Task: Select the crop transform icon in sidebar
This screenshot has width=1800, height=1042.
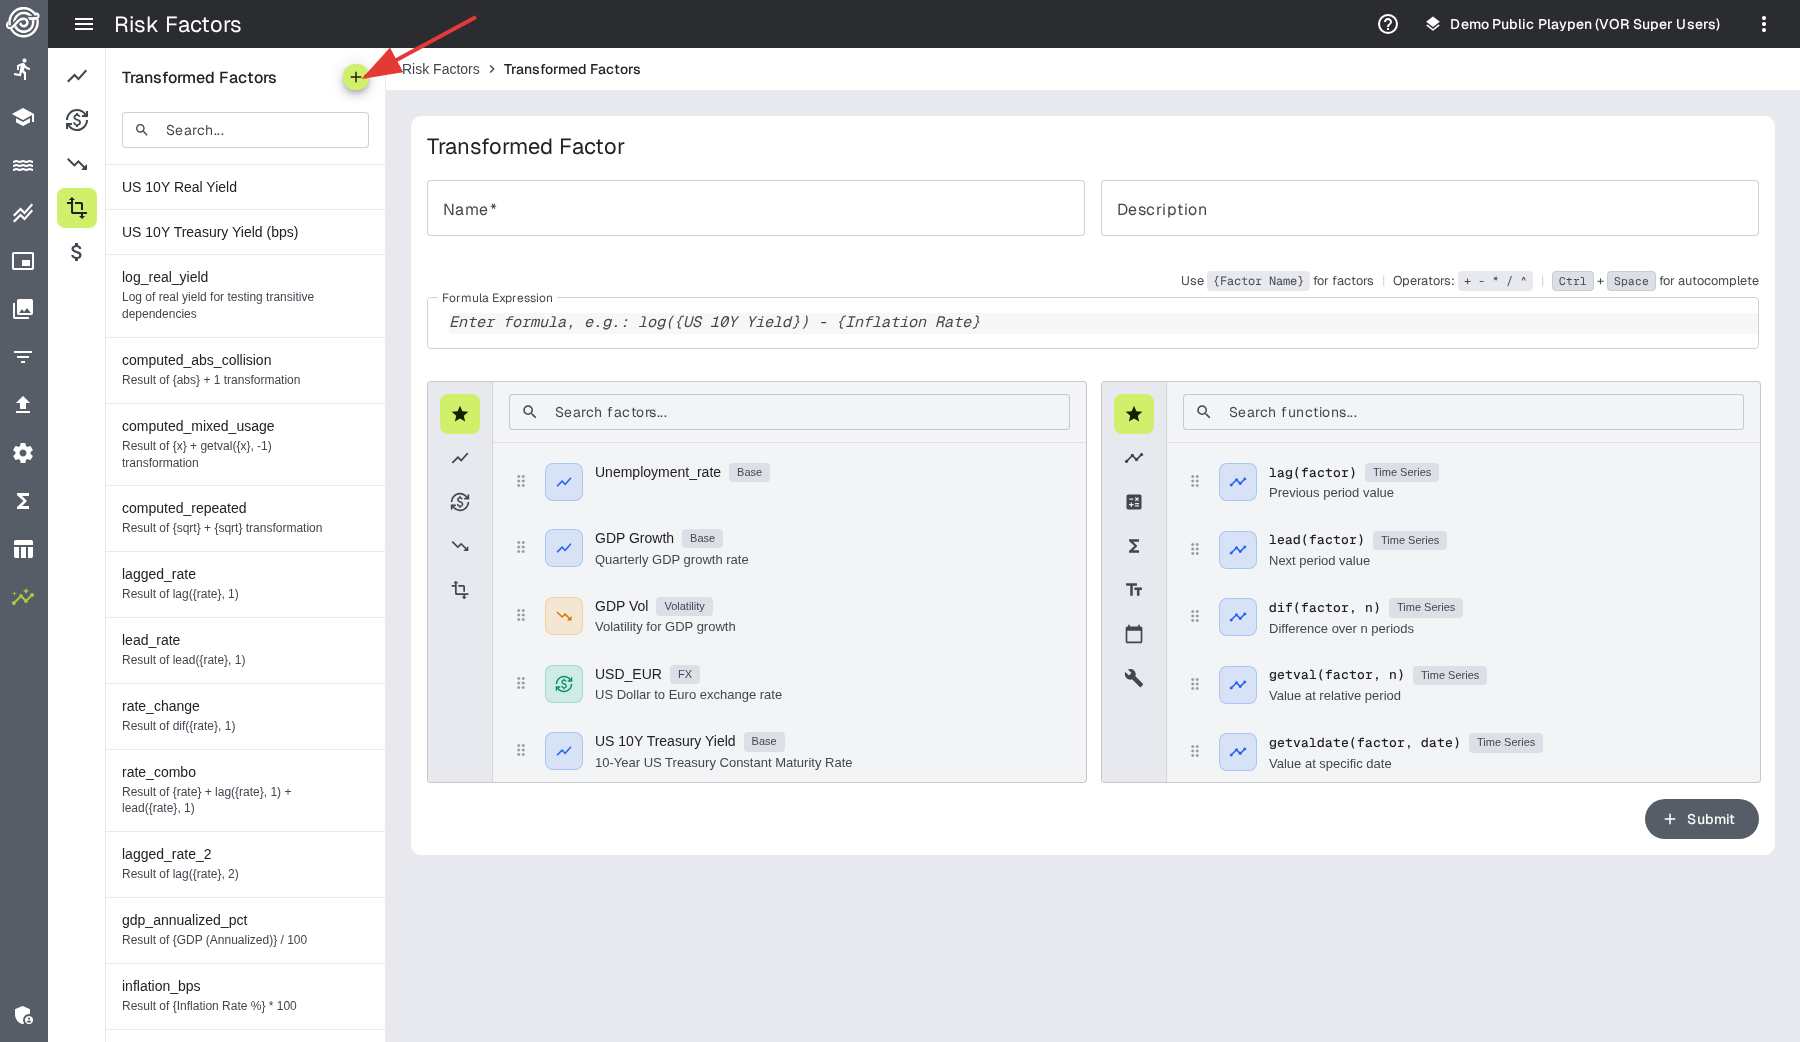Action: click(x=77, y=208)
